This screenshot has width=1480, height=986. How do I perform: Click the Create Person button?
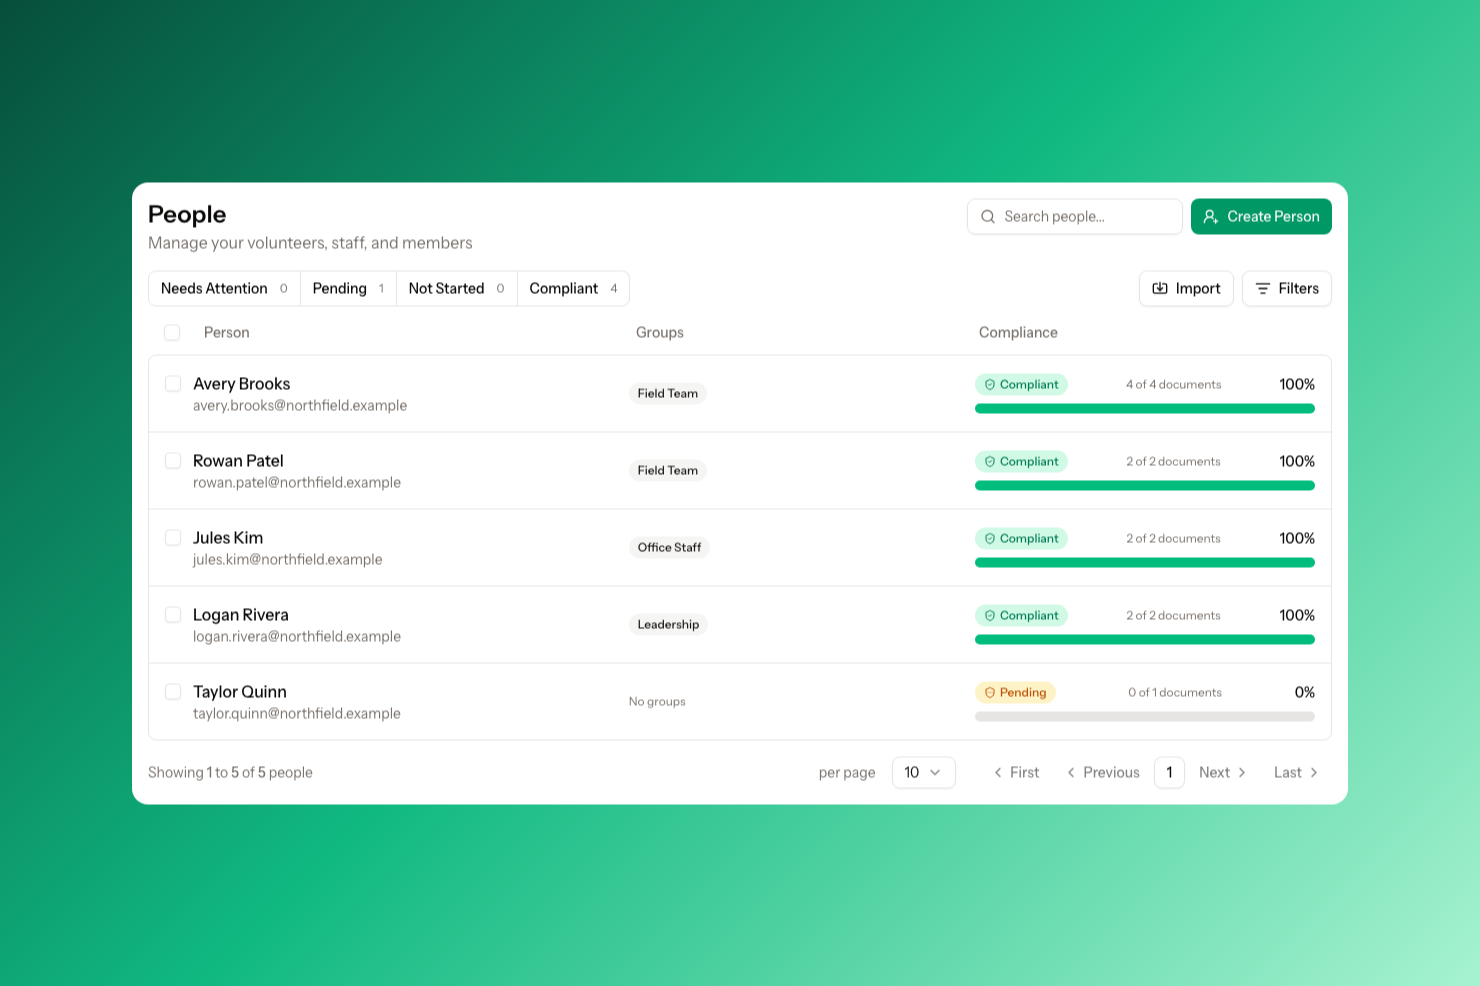(1261, 216)
